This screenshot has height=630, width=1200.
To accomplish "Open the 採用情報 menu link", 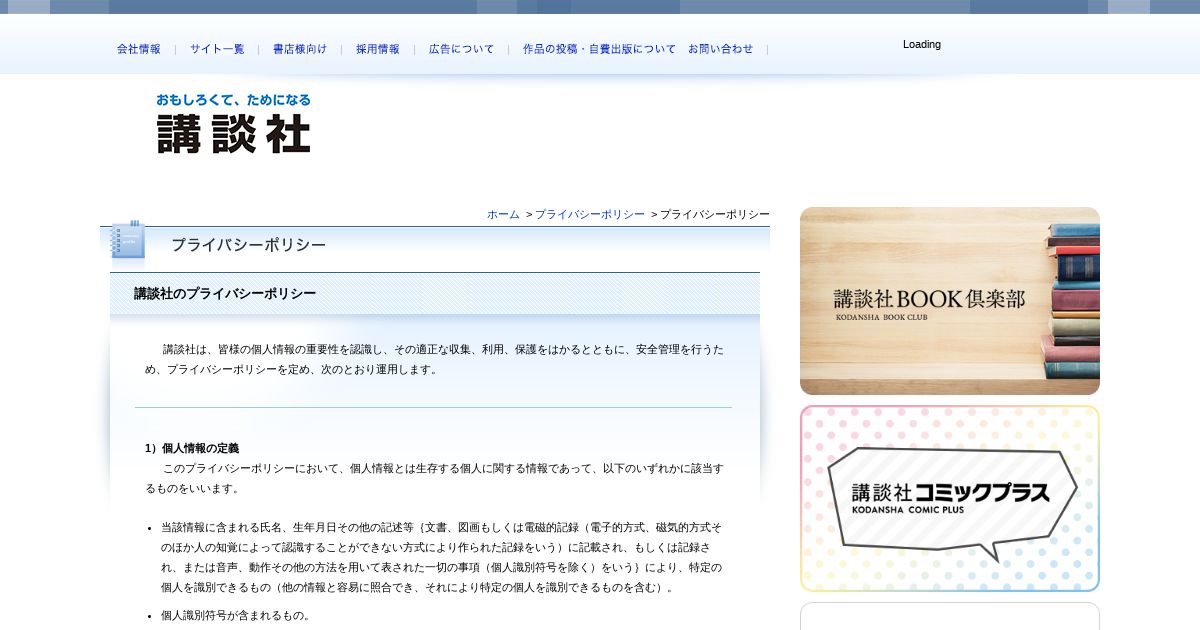I will [x=378, y=49].
